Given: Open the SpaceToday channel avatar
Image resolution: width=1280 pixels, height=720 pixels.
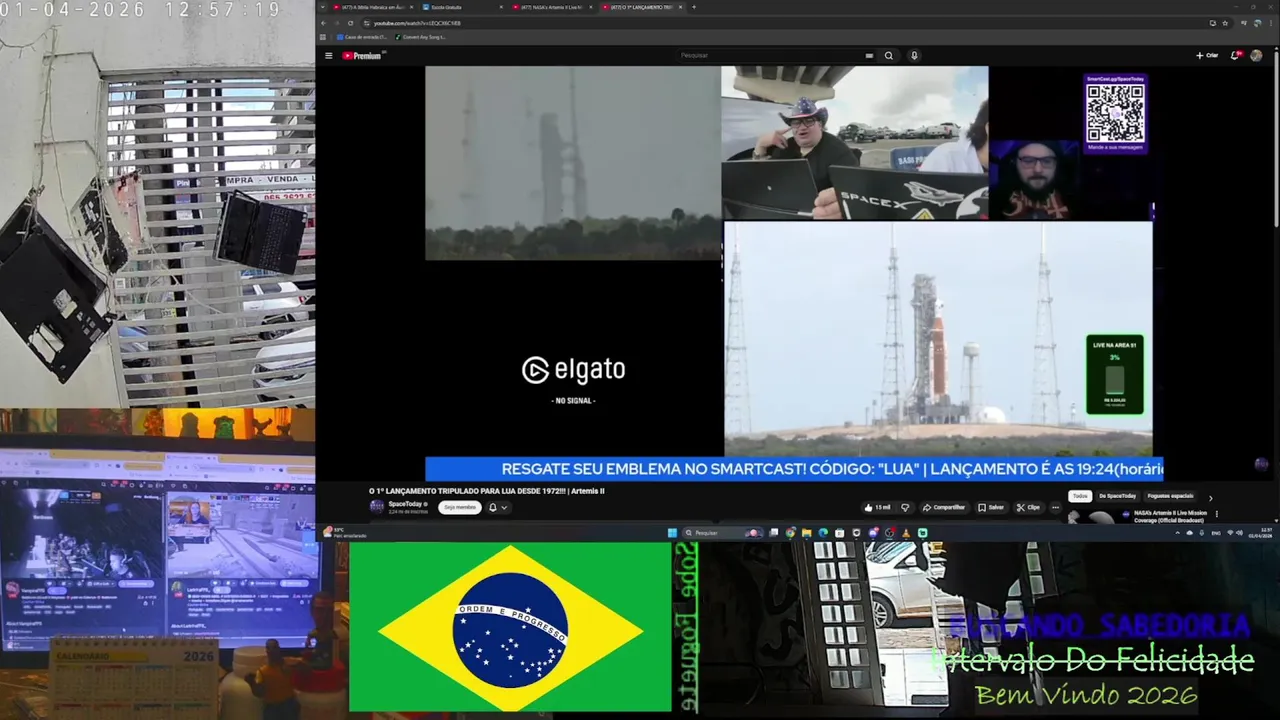Looking at the screenshot, I should [x=377, y=507].
